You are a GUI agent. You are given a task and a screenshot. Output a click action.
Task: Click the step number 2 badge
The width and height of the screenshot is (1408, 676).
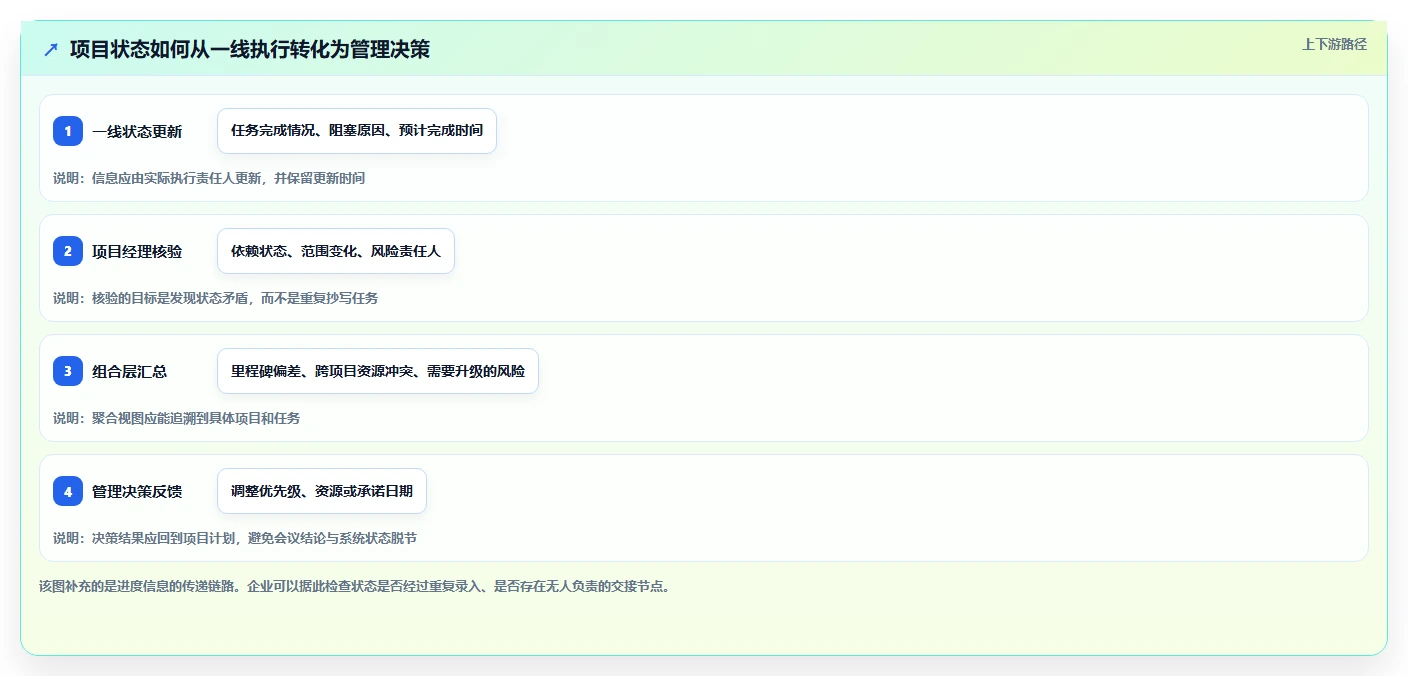click(68, 251)
